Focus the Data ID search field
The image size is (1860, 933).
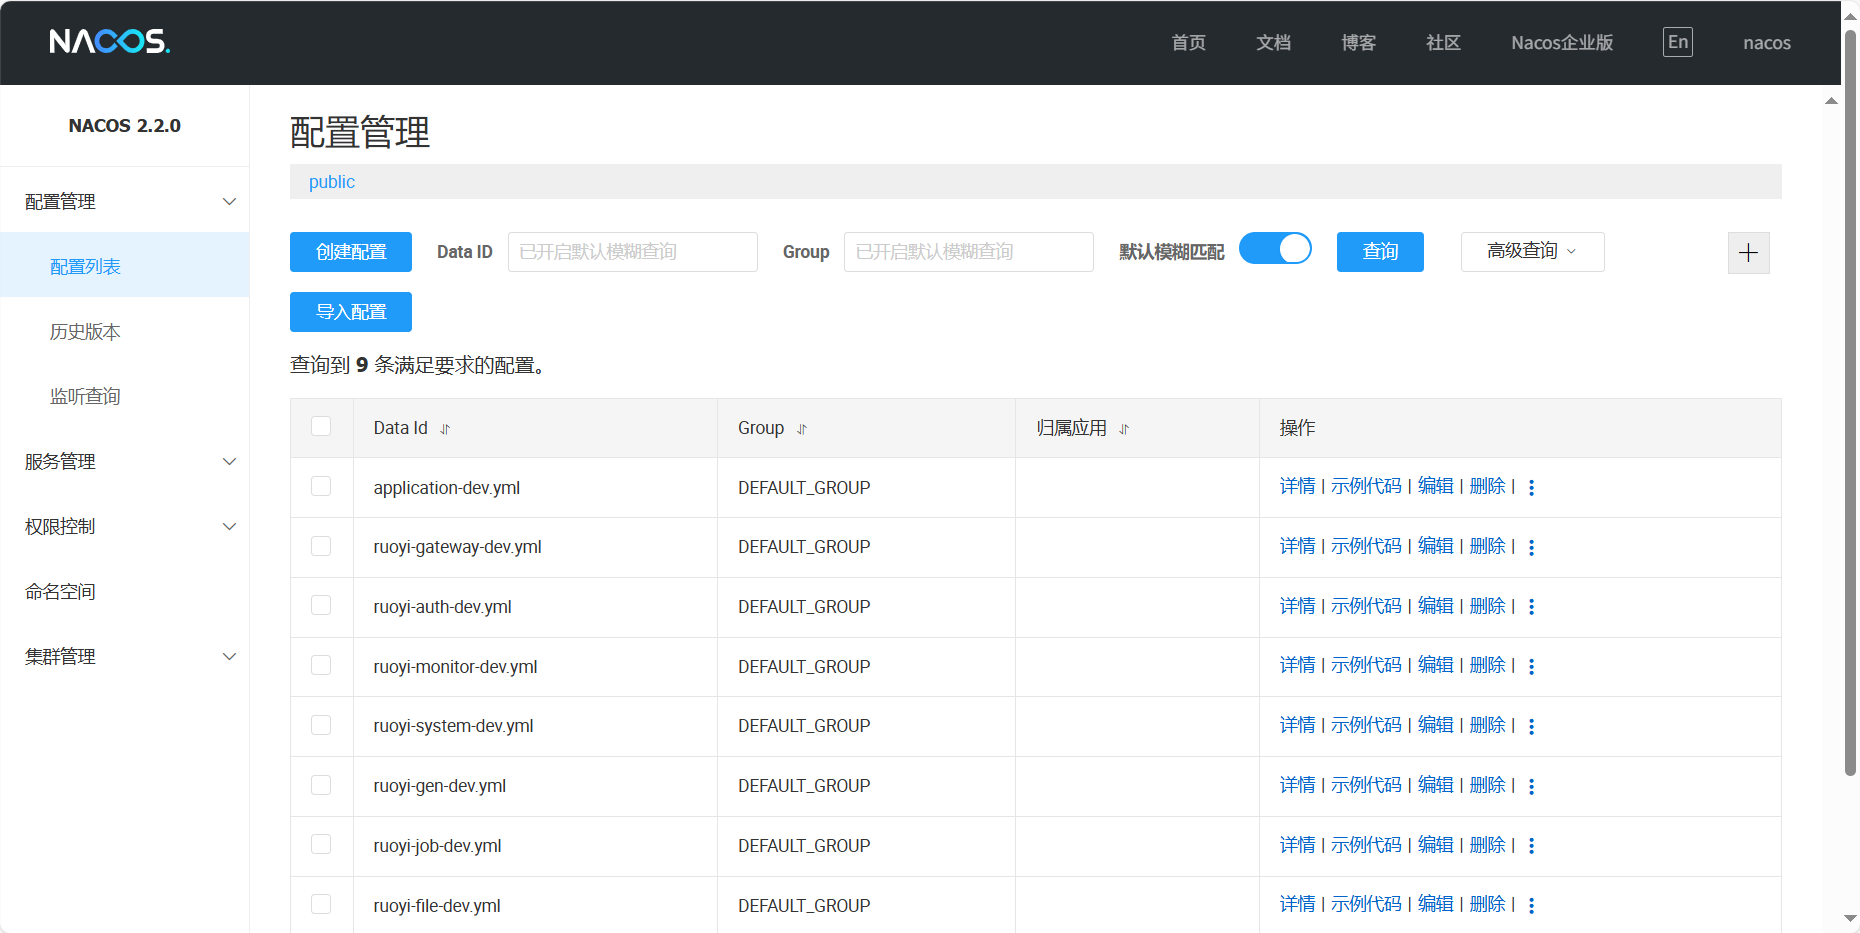point(633,252)
